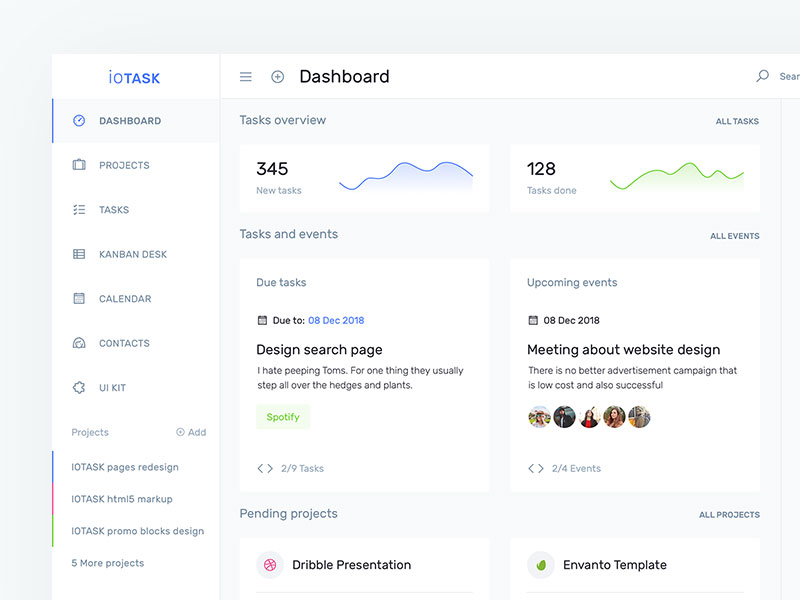Viewport: 800px width, 600px height.
Task: Click the circular plus icon next to Dashboard title
Action: (277, 76)
